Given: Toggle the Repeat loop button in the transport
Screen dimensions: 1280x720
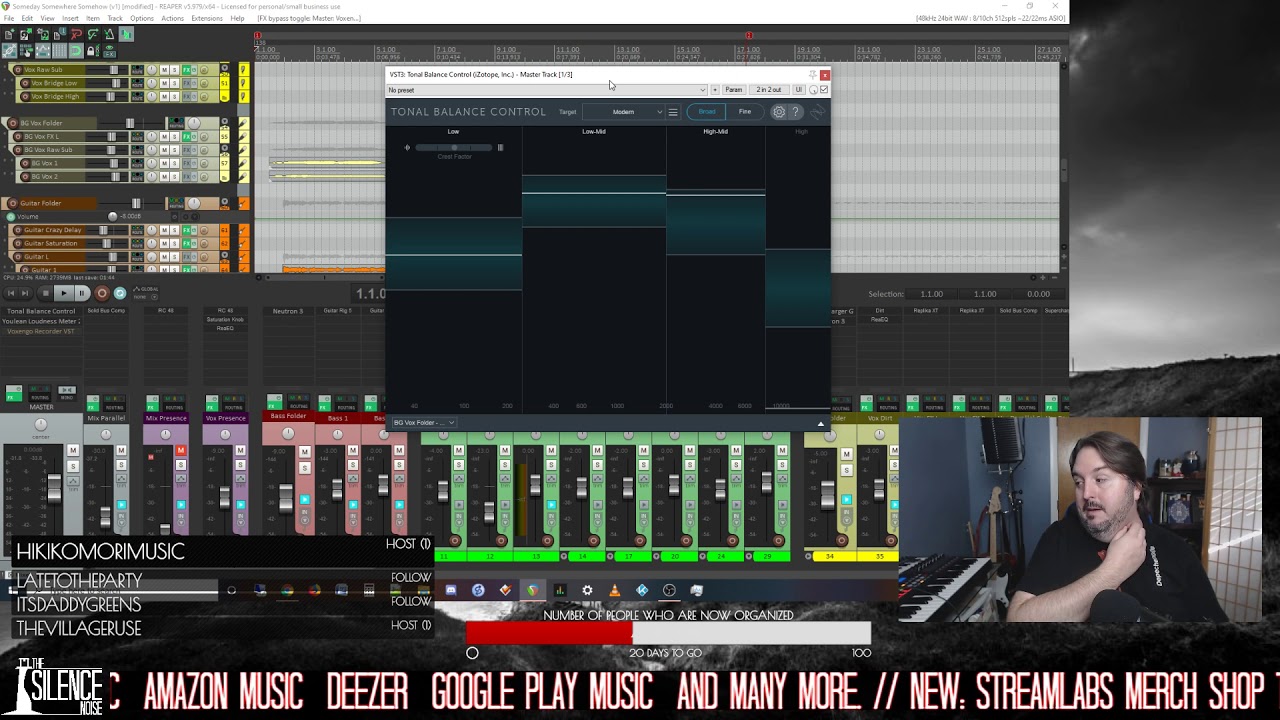Looking at the screenshot, I should tap(120, 293).
